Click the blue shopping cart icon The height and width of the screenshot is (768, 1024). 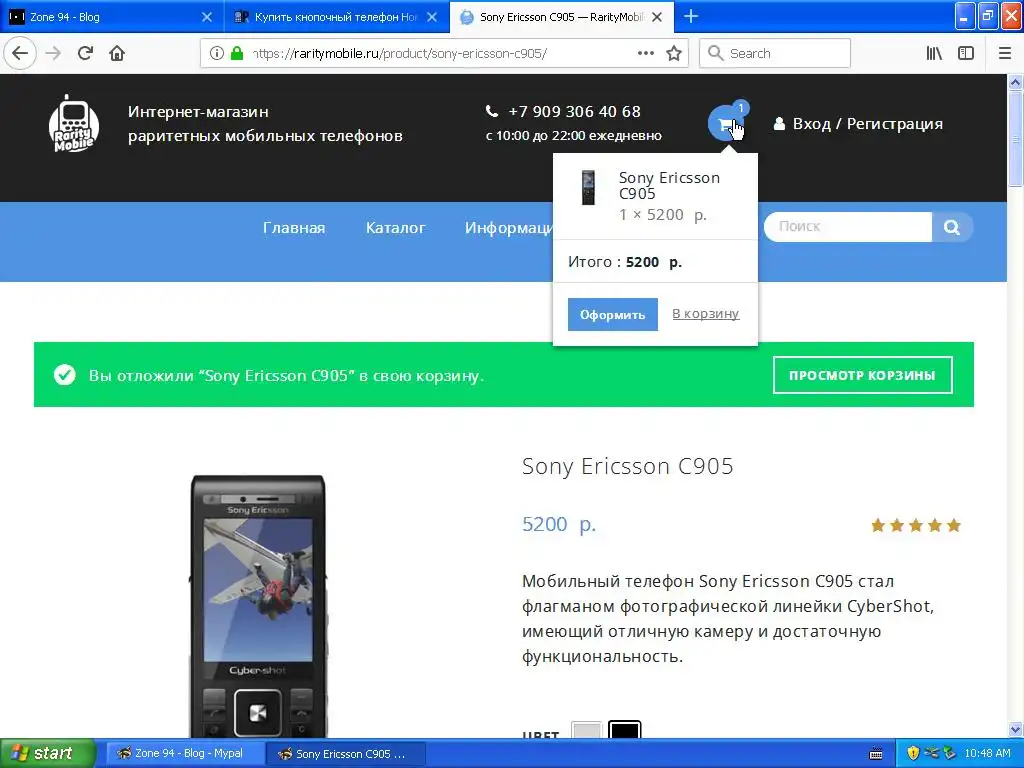click(726, 123)
